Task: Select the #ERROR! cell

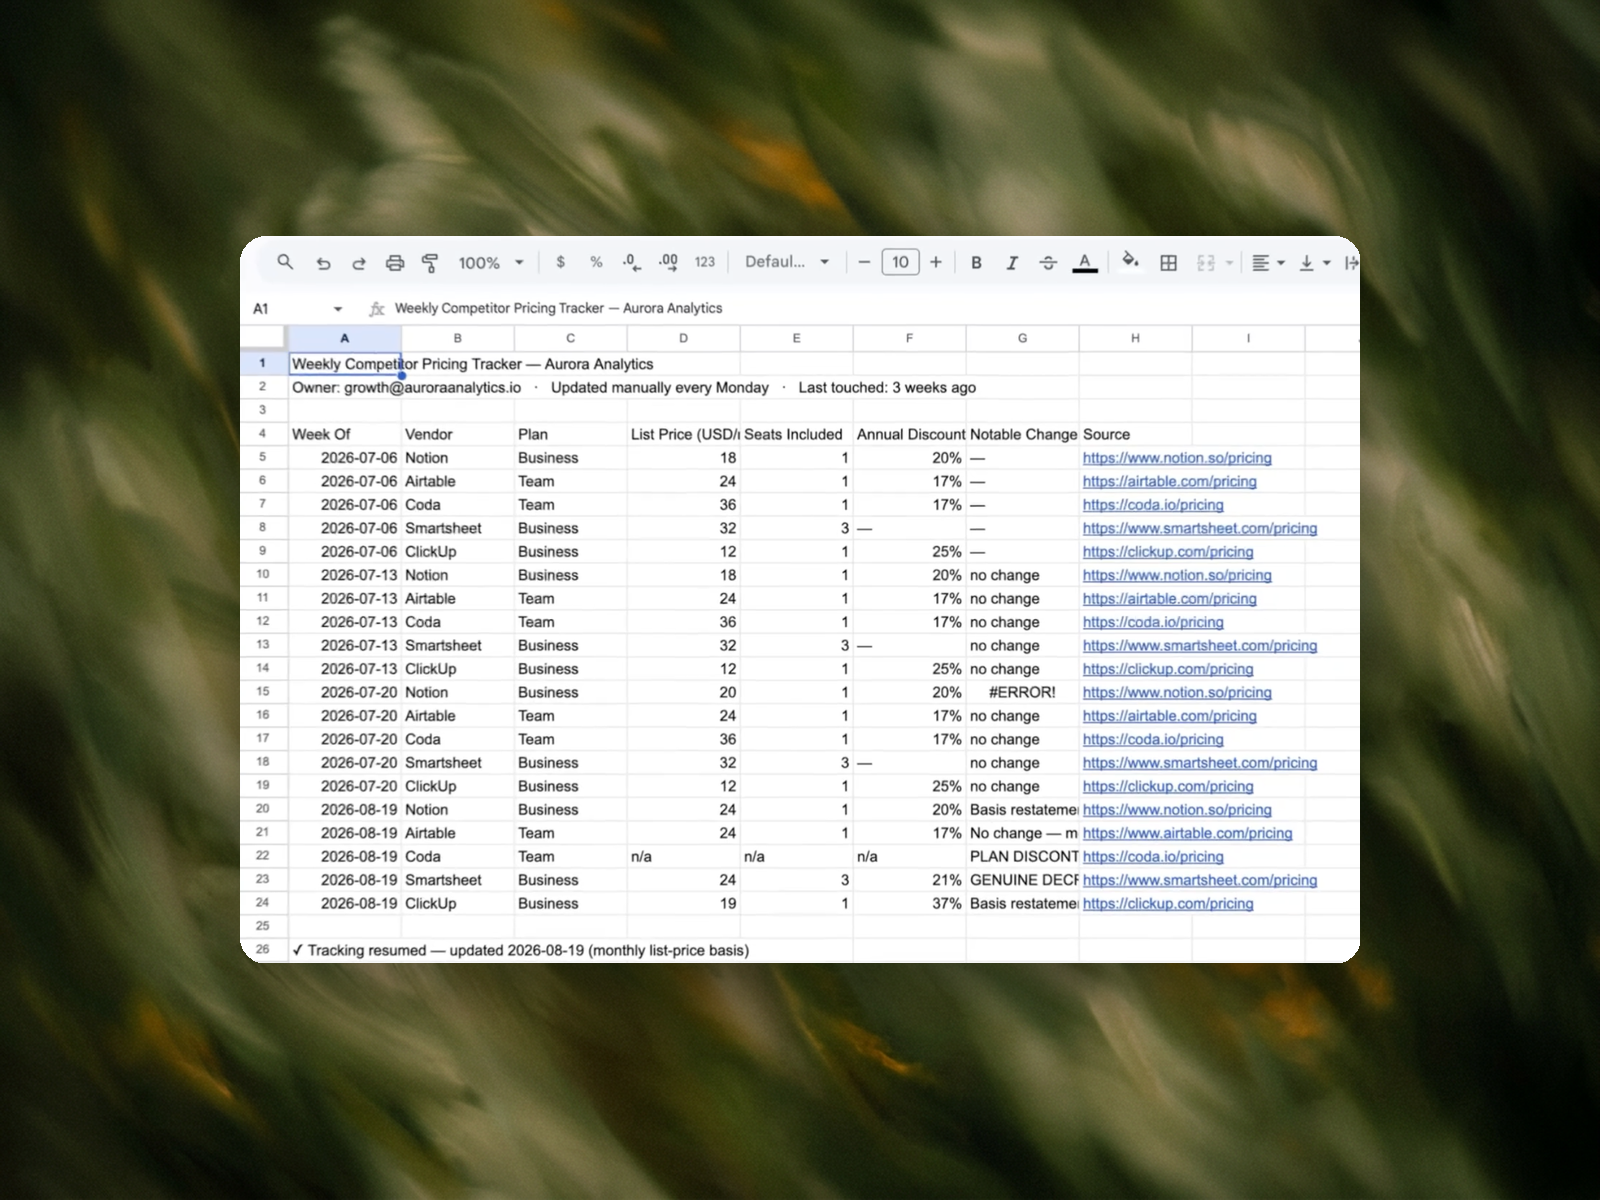Action: click(x=1022, y=692)
